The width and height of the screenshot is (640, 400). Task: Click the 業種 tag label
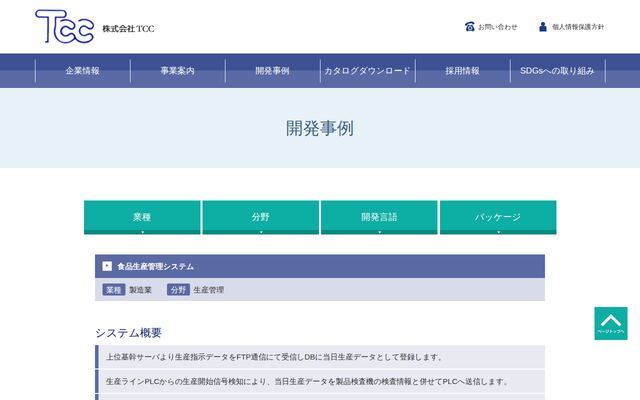pos(114,290)
